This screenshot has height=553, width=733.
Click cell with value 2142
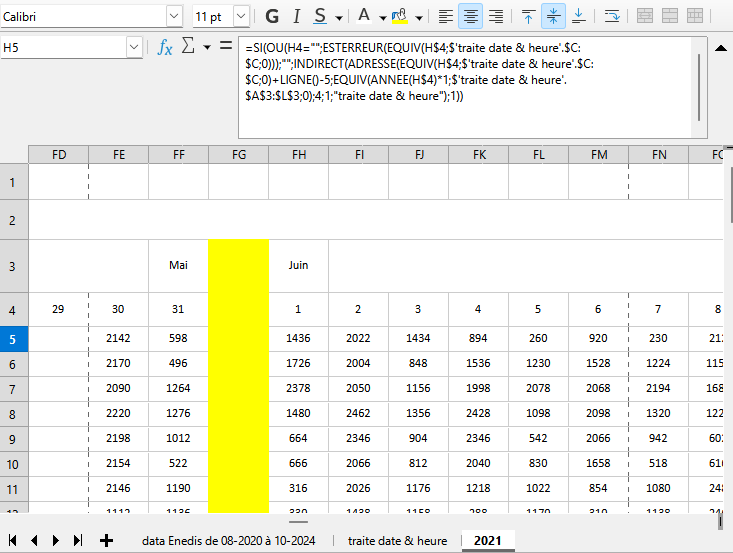(118, 339)
